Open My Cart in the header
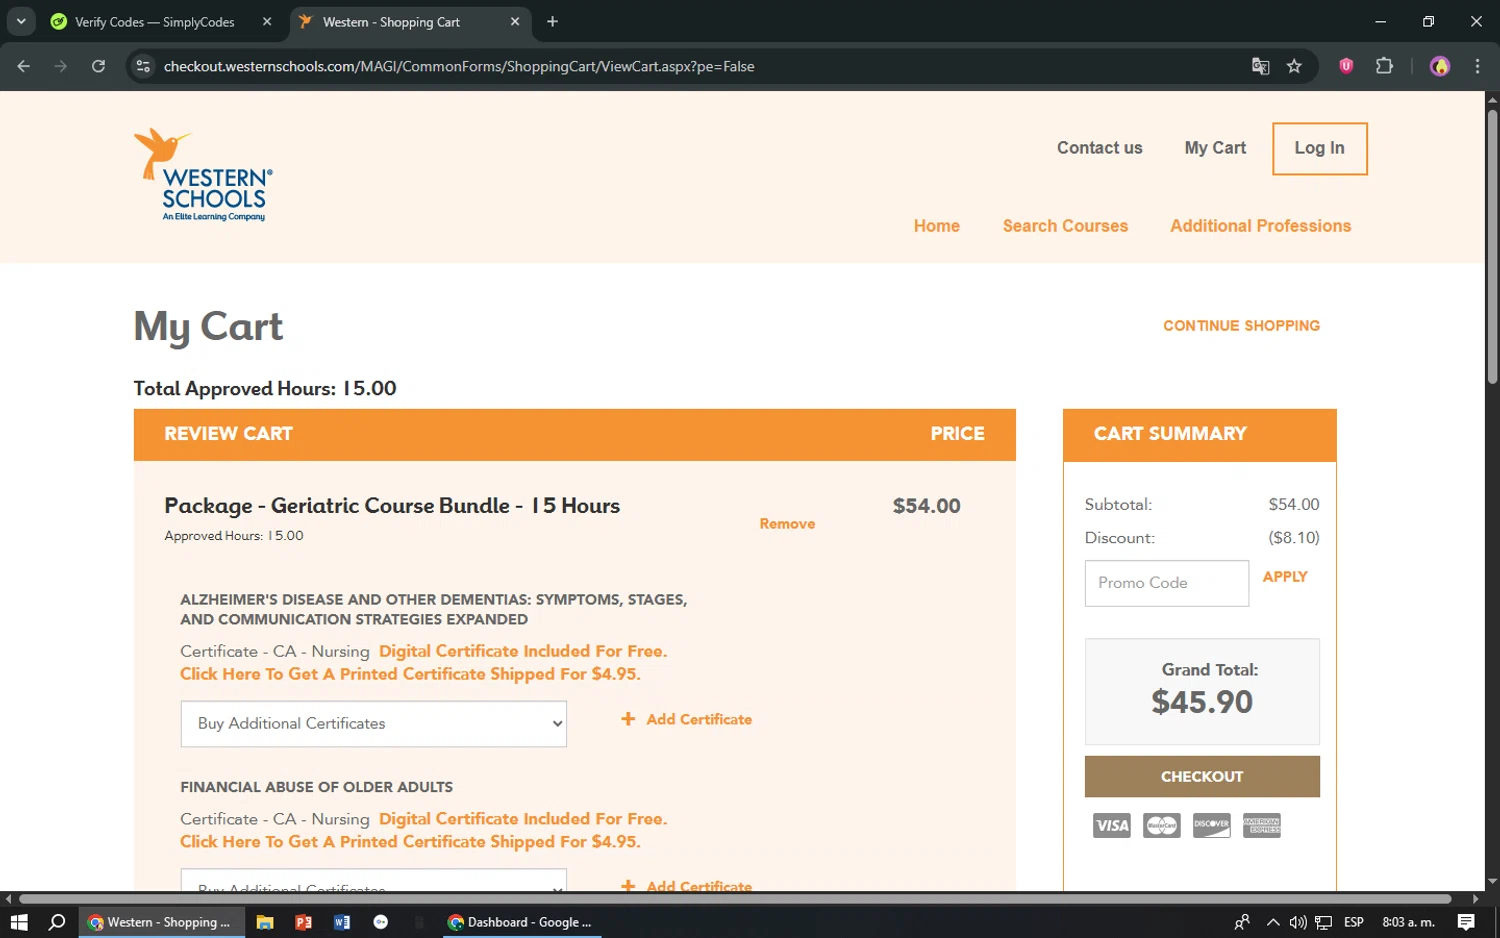Viewport: 1500px width, 938px height. [1215, 148]
